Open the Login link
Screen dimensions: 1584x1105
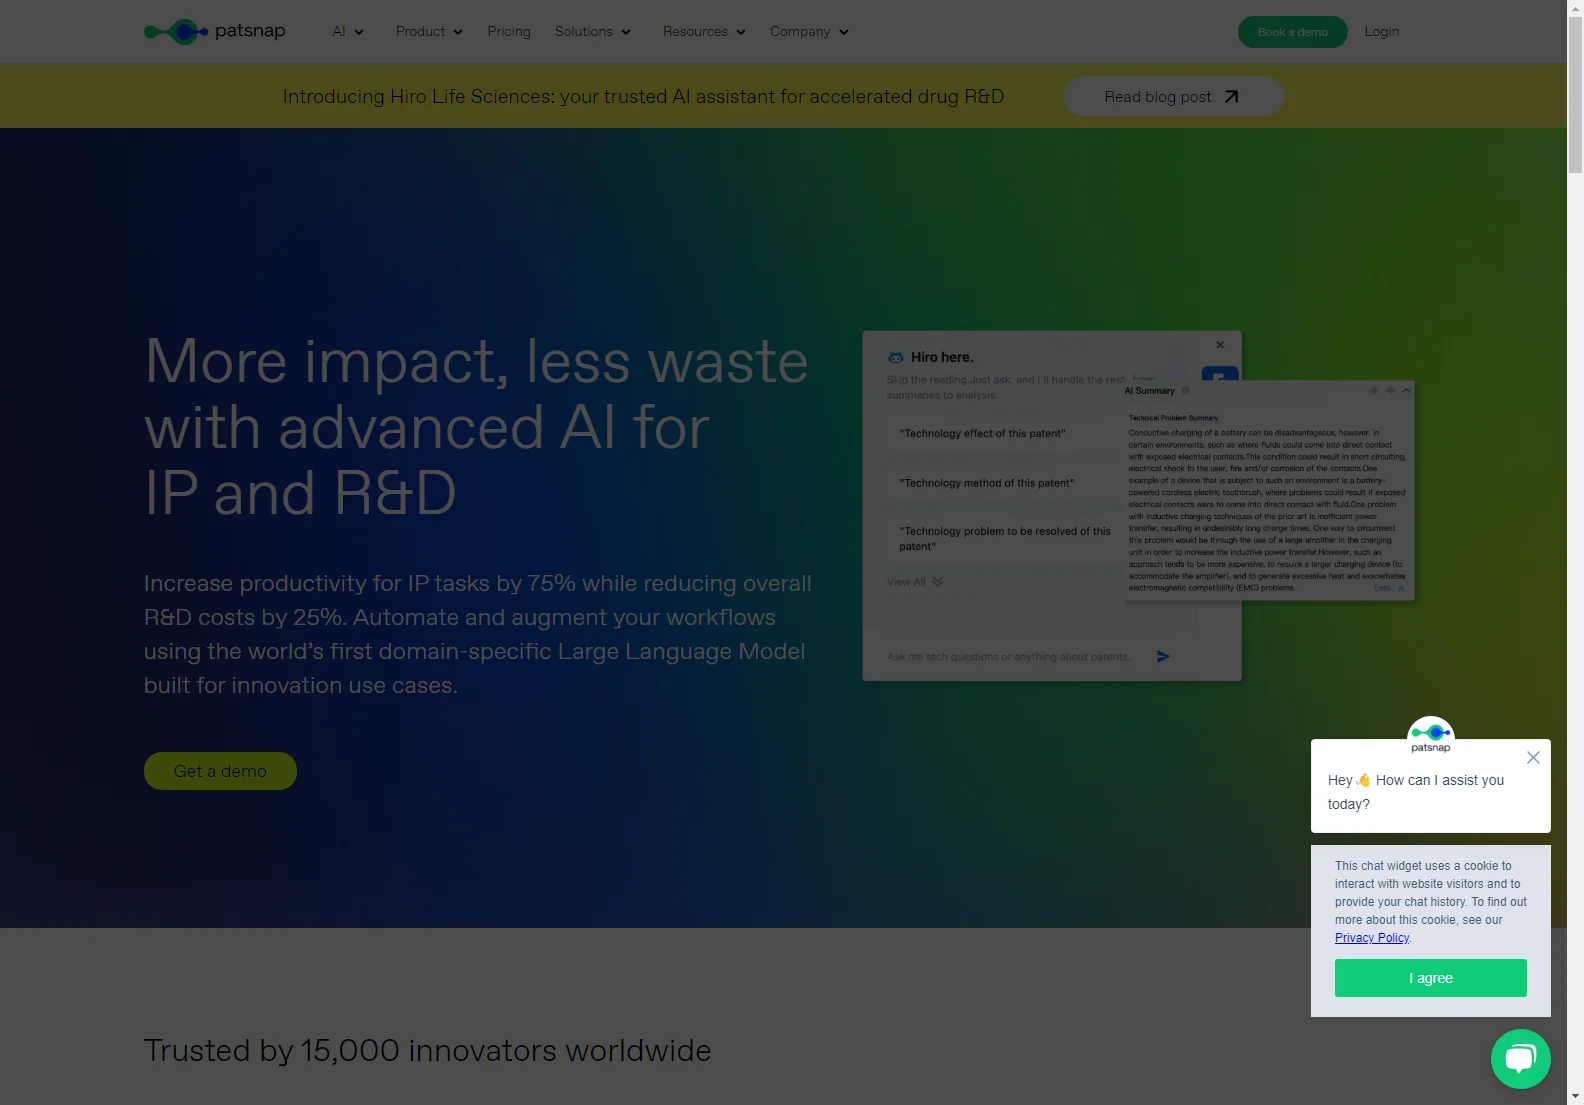pyautogui.click(x=1382, y=32)
